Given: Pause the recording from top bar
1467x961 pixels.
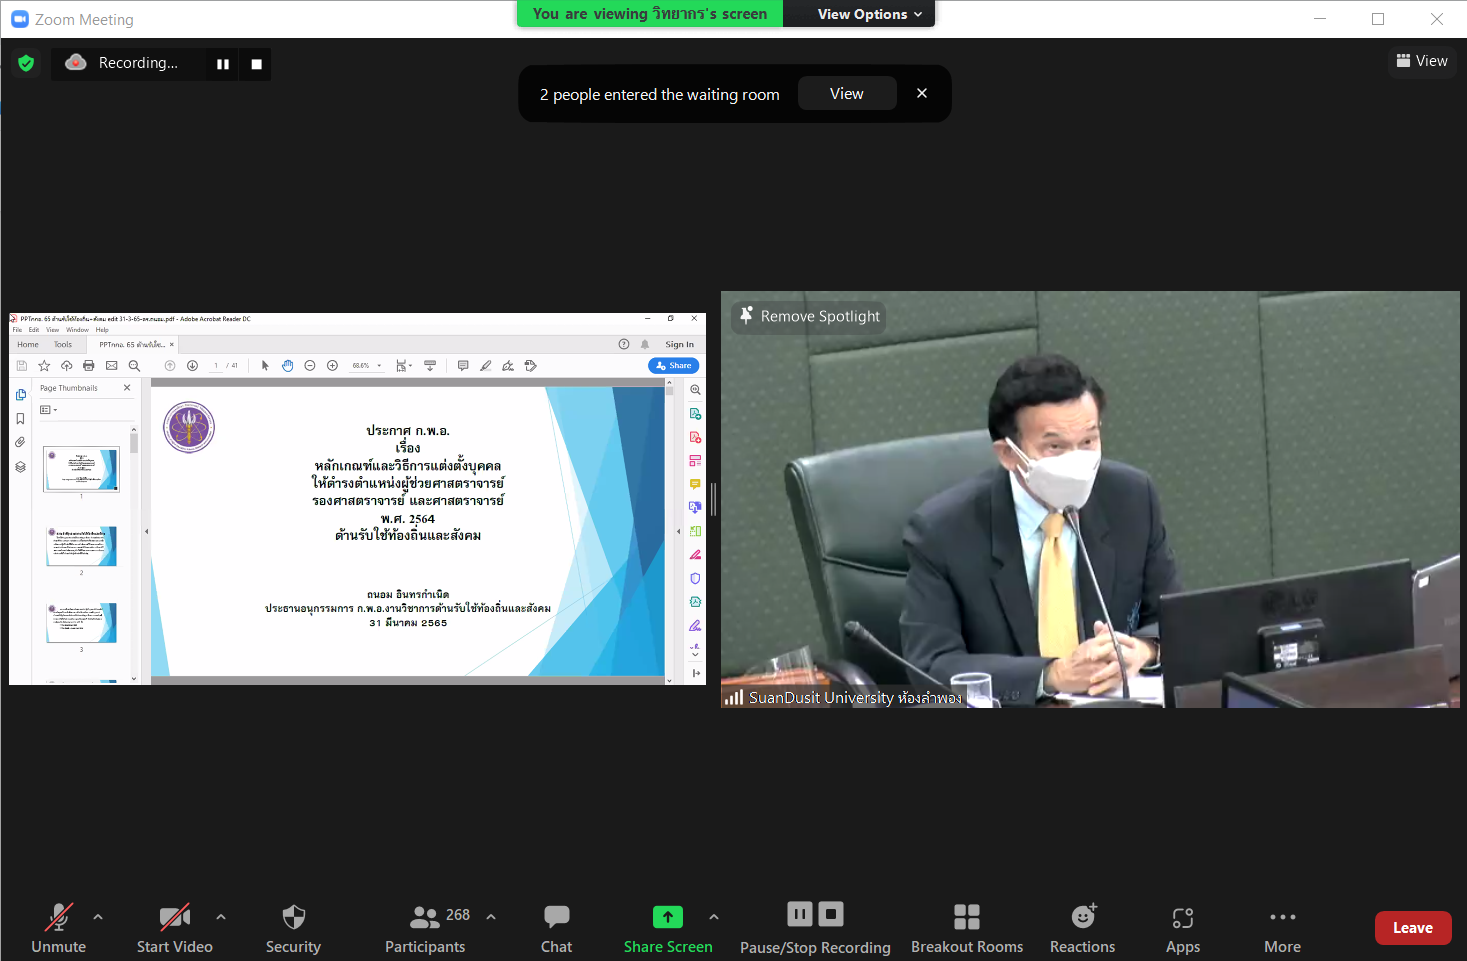Looking at the screenshot, I should click(x=223, y=64).
